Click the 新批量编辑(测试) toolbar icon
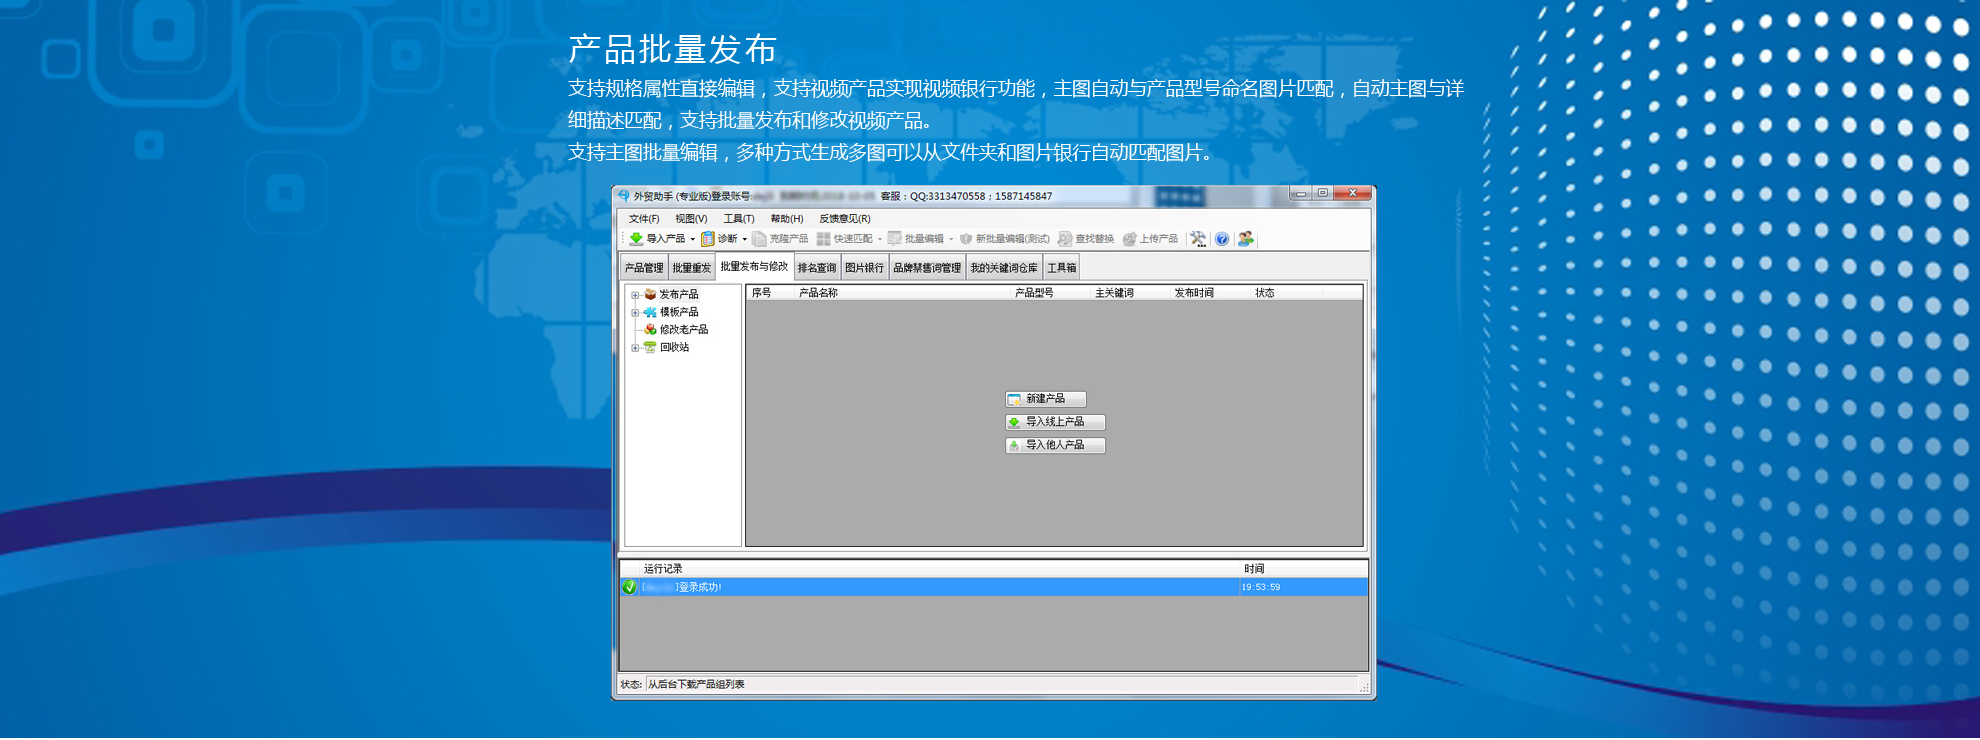Screen dimensions: 1980x740 (966, 239)
